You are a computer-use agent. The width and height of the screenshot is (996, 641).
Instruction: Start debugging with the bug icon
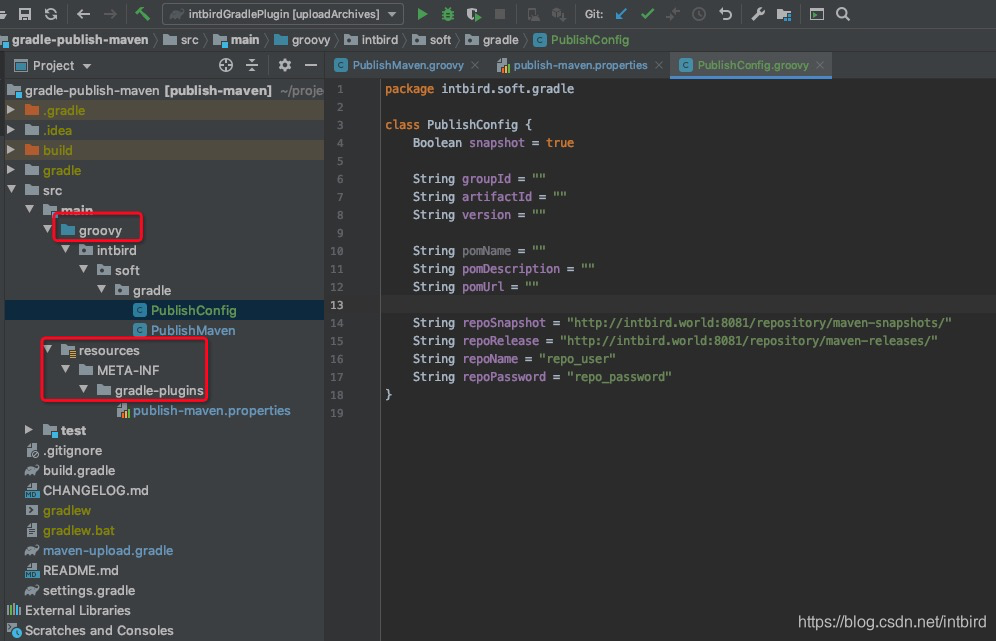point(448,14)
